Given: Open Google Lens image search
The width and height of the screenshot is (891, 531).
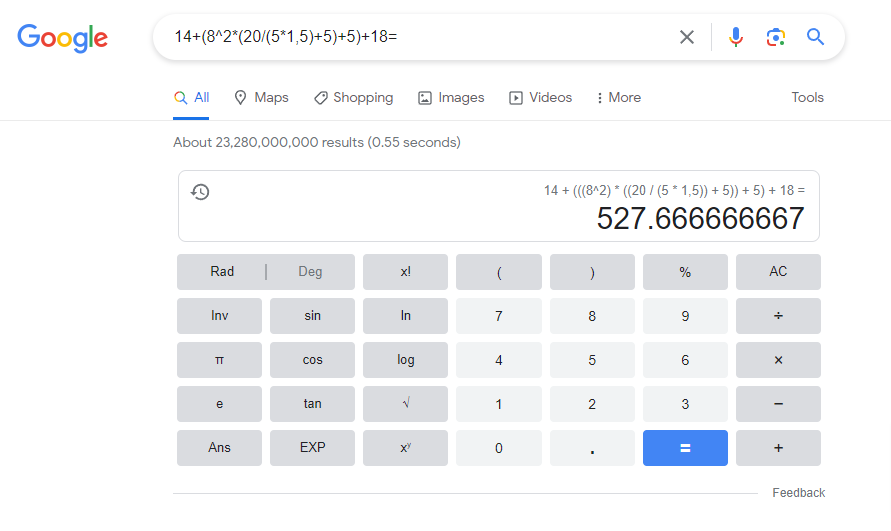Looking at the screenshot, I should point(775,37).
